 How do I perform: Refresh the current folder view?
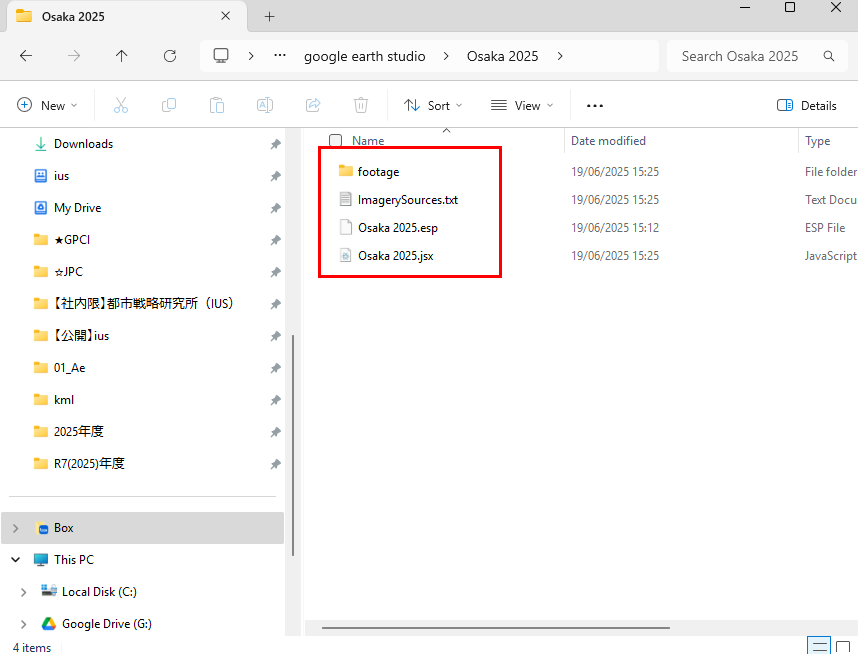pos(170,56)
